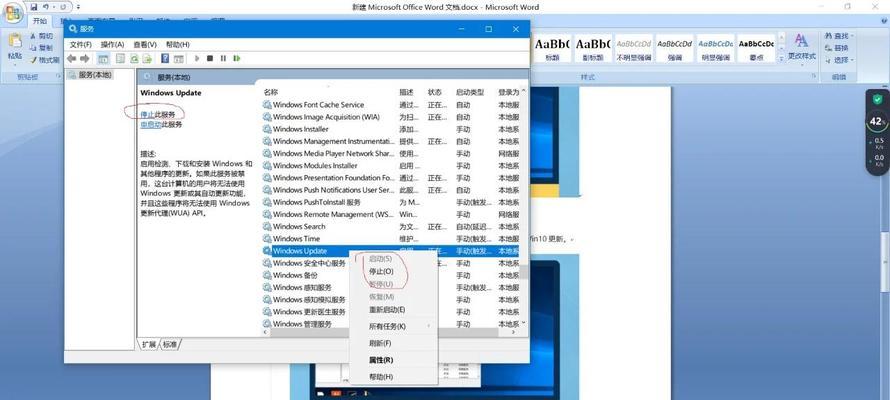
Task: Open the Clipboard (剪贴板) group dialog launcher
Action: pyautogui.click(x=60, y=77)
